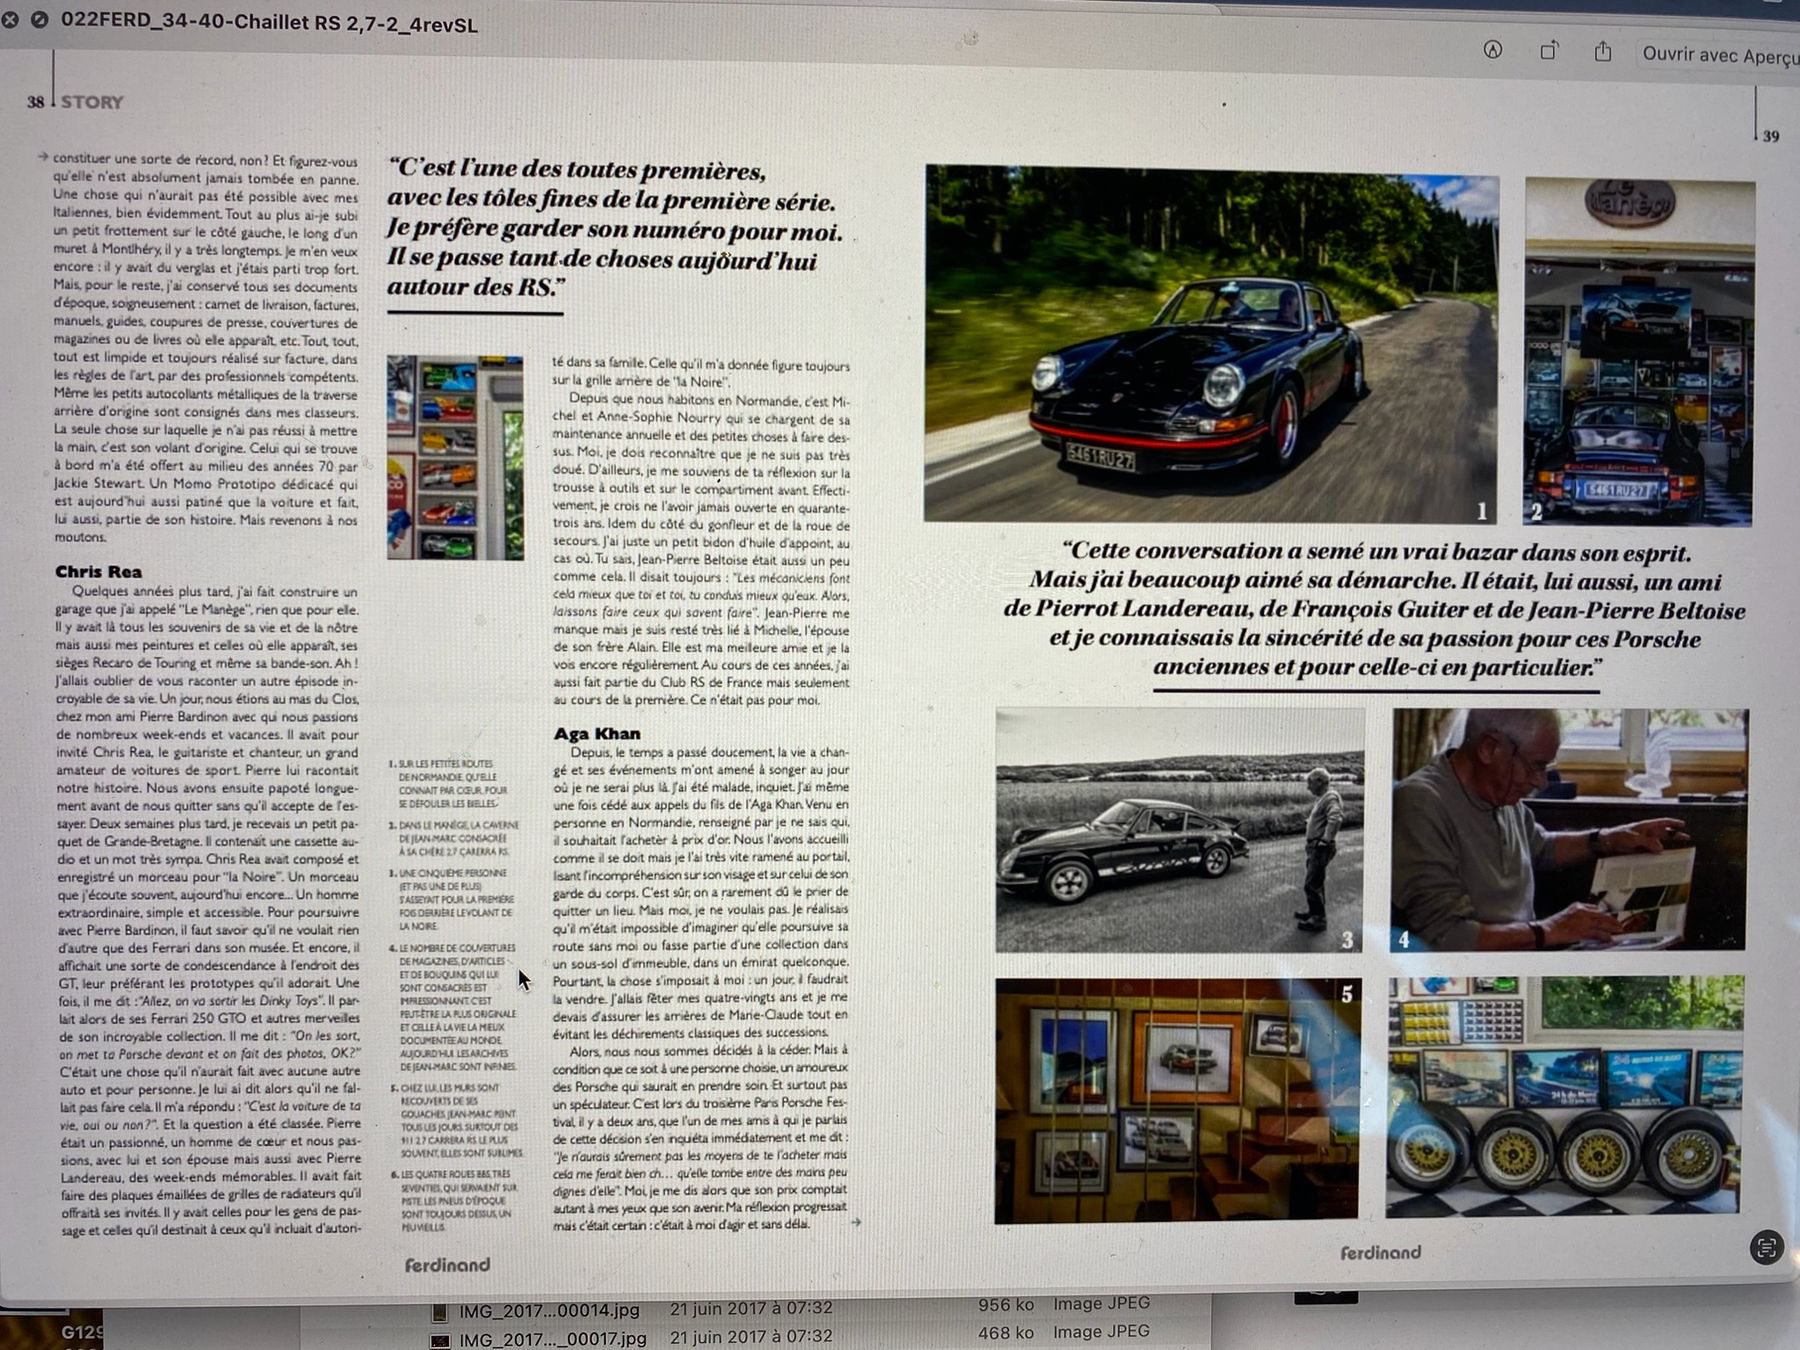Click photo 4 of man reading documents
The height and width of the screenshot is (1350, 1800).
(1568, 829)
